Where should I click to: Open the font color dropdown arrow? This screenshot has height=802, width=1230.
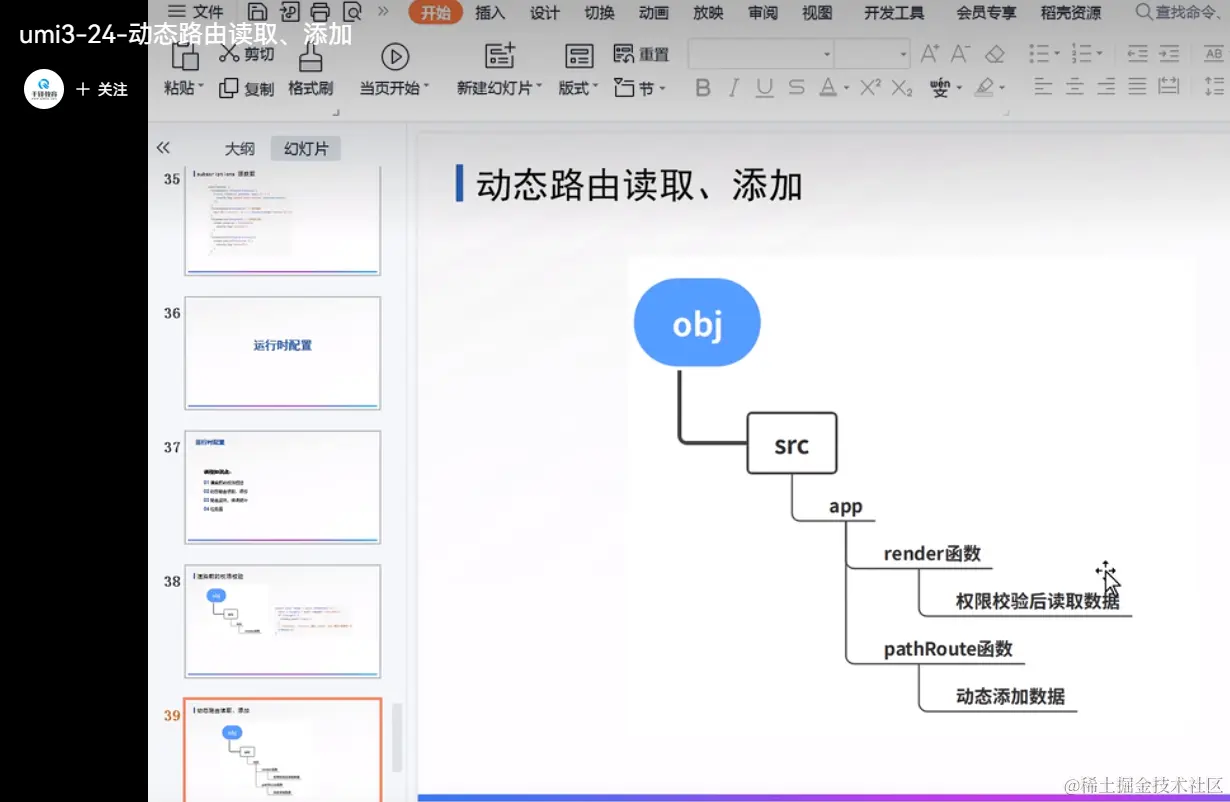click(845, 88)
